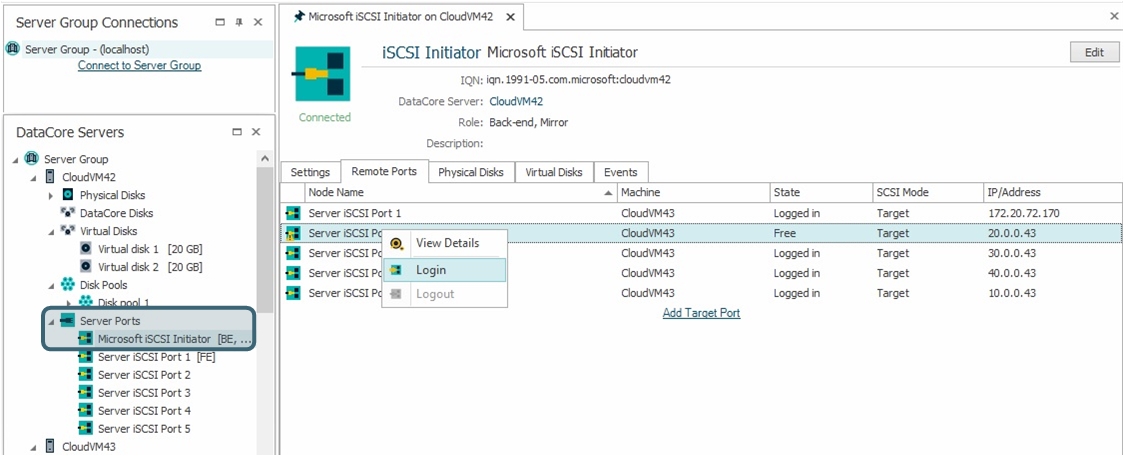
Task: Click the Server iSCSI Port 1 row icon
Action: [x=293, y=213]
